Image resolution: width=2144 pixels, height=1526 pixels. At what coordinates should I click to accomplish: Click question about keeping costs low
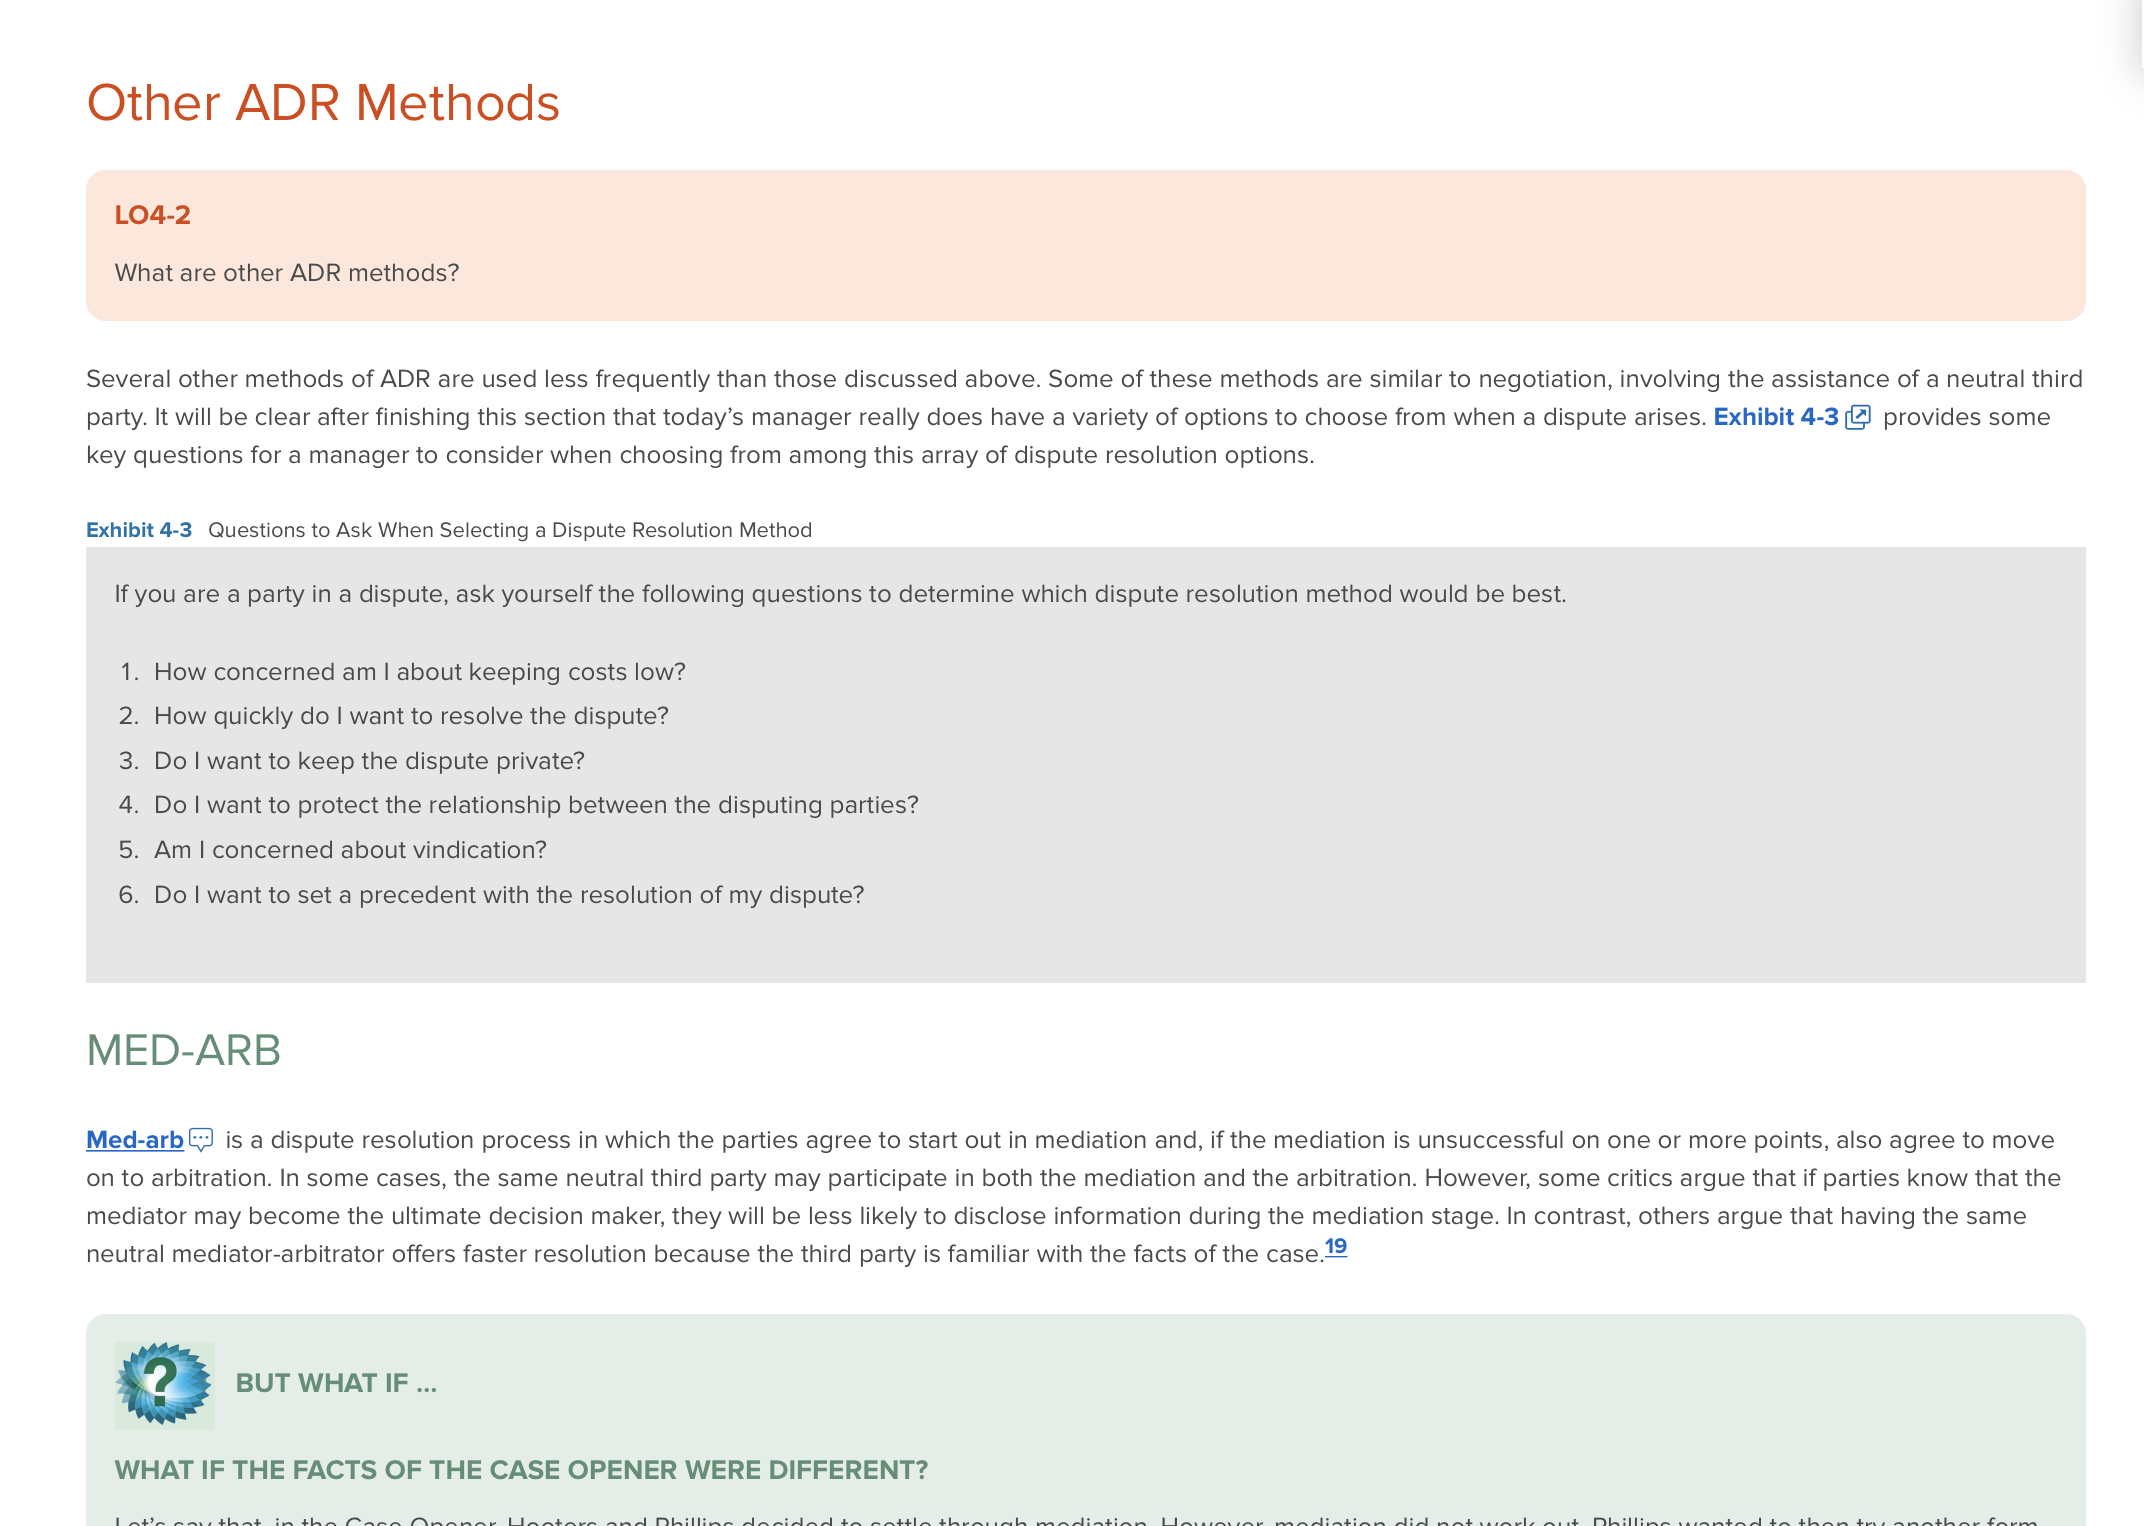[420, 672]
